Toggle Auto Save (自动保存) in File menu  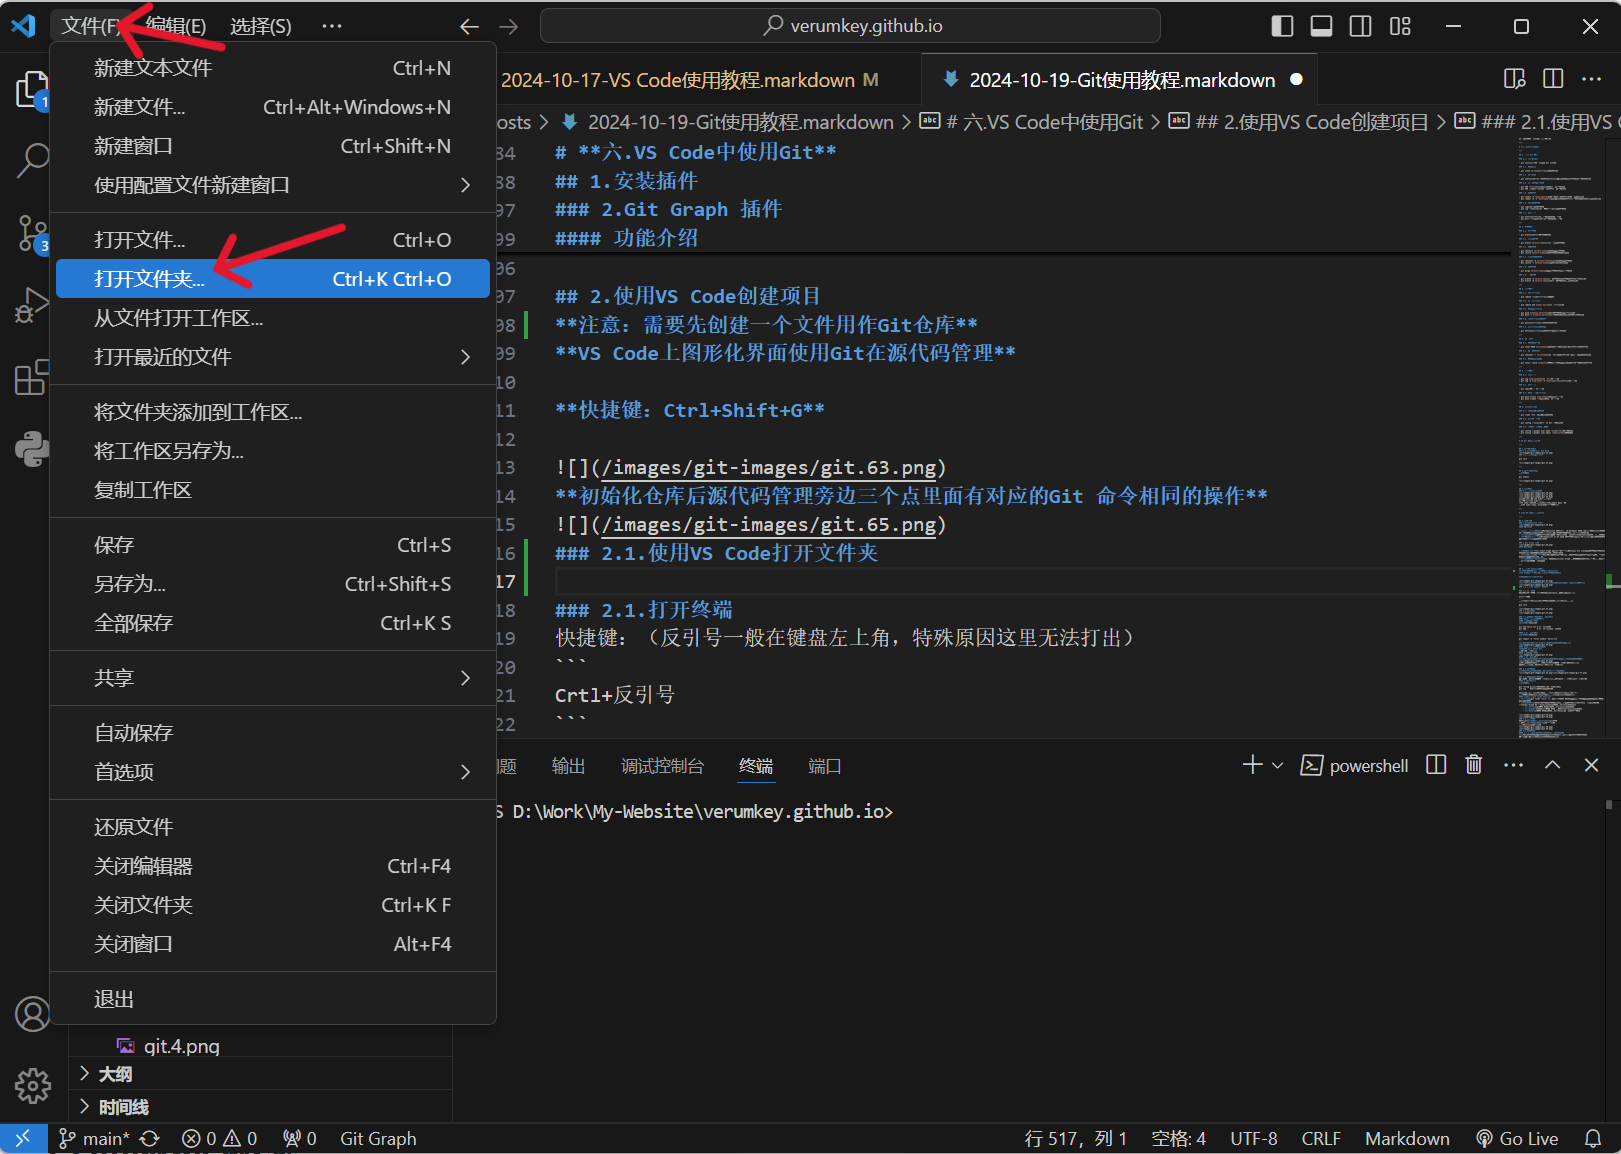(x=273, y=733)
